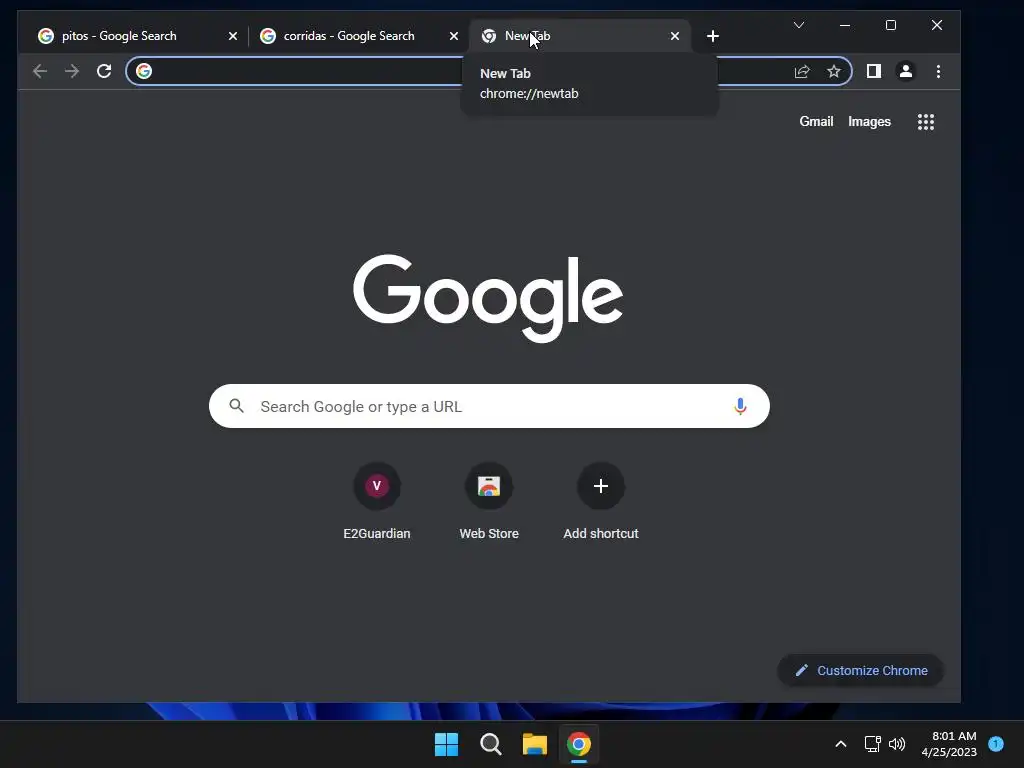1024x768 pixels.
Task: Share this page icon in address bar
Action: coord(802,71)
